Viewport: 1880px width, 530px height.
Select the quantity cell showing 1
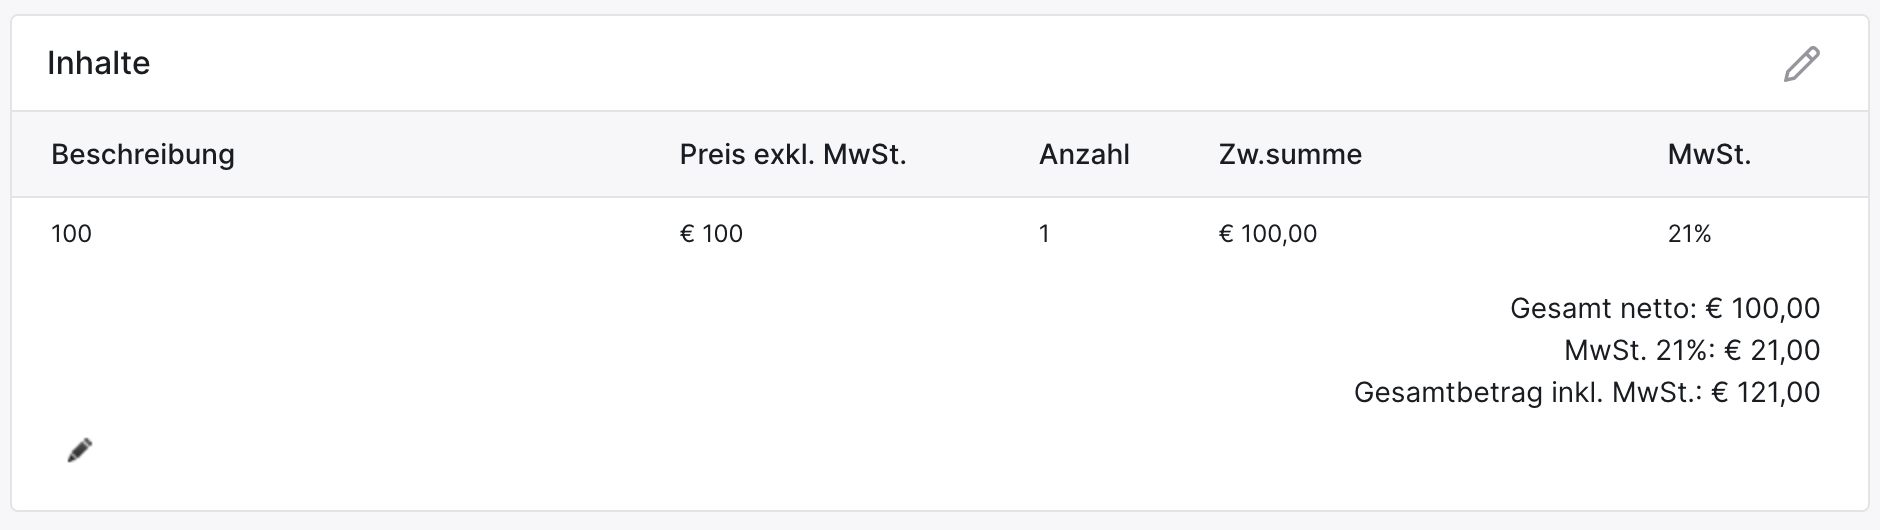point(1044,234)
